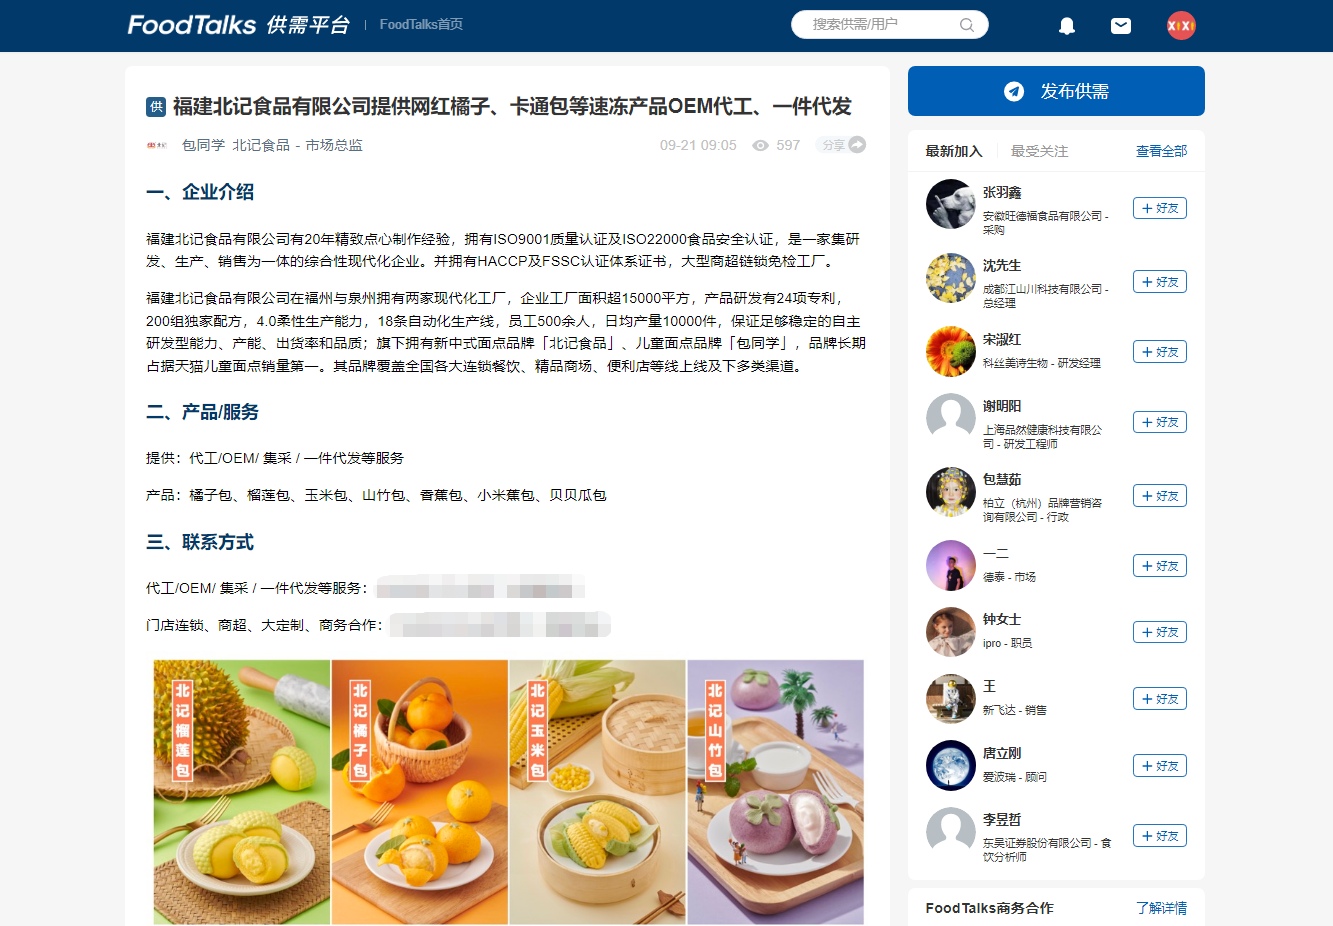Screen dimensions: 1333x926
Task: Open 张羽鑫's profile avatar
Action: [x=951, y=204]
